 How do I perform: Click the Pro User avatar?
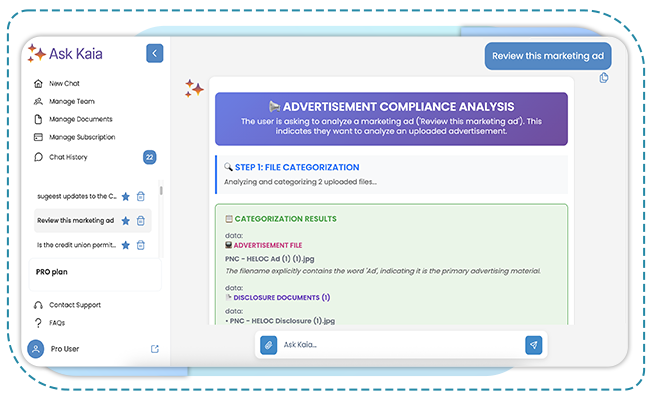coord(36,349)
